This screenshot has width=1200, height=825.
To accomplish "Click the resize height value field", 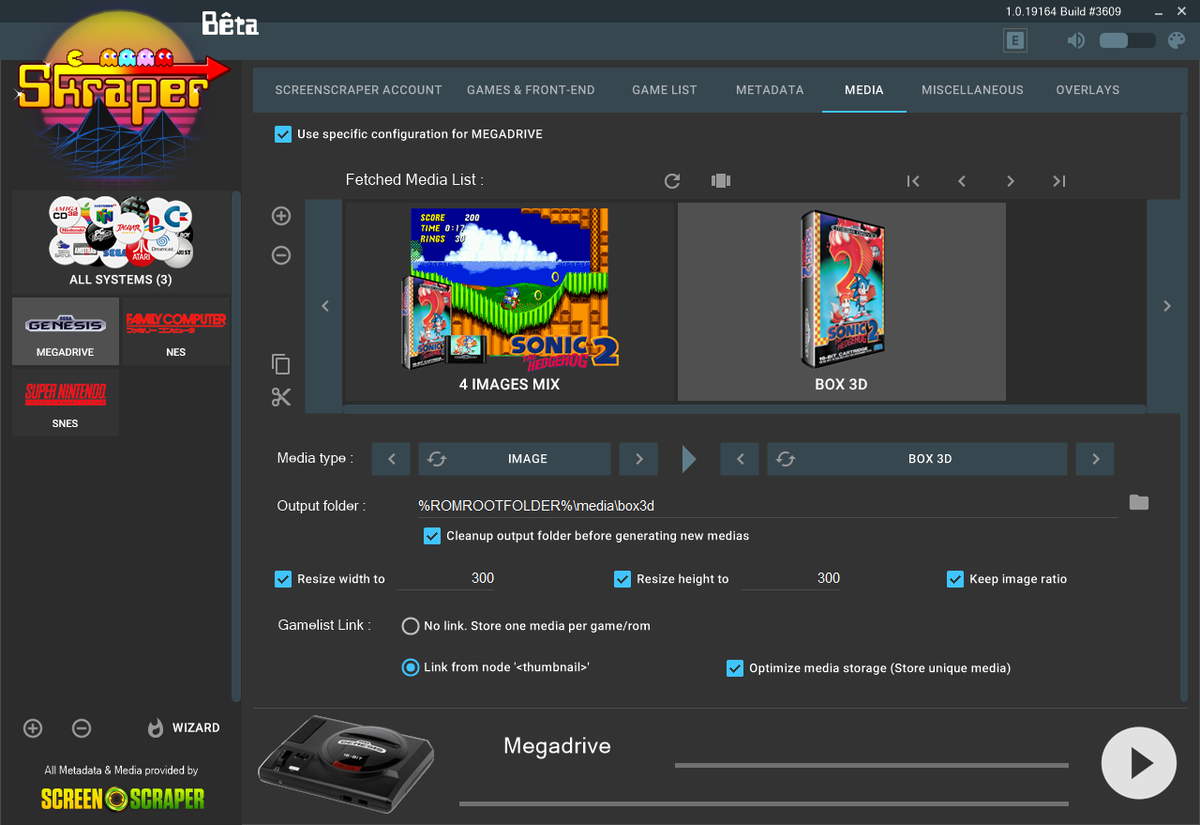I will (x=791, y=579).
